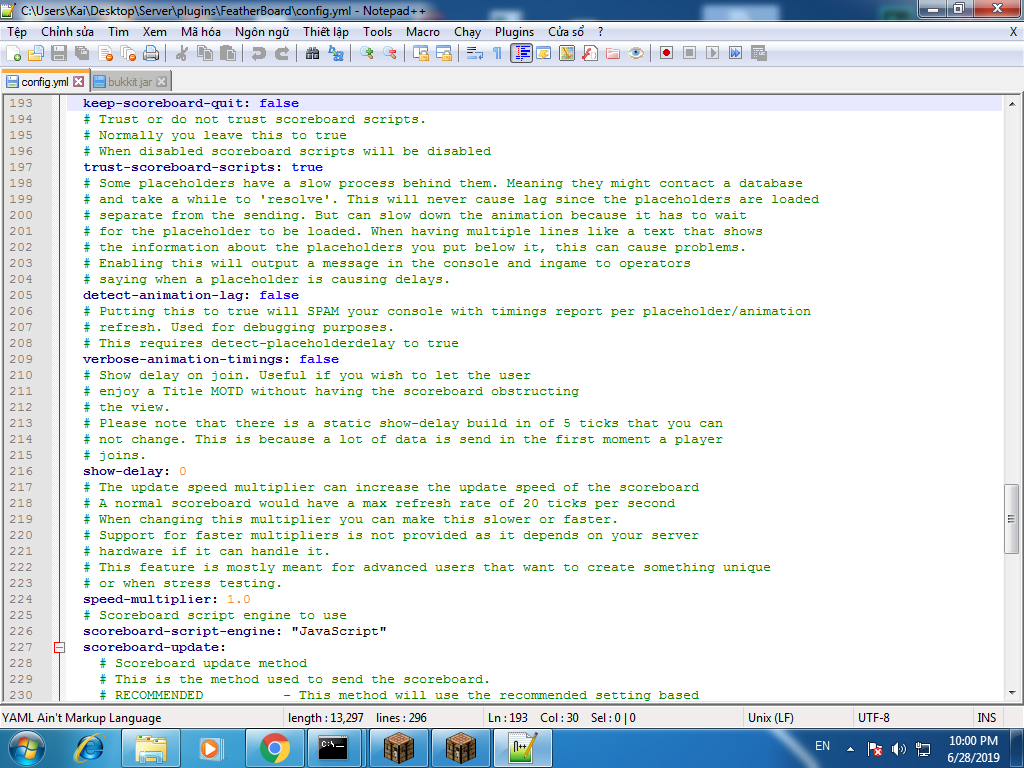
Task: Open the Plugins menu
Action: tap(514, 32)
